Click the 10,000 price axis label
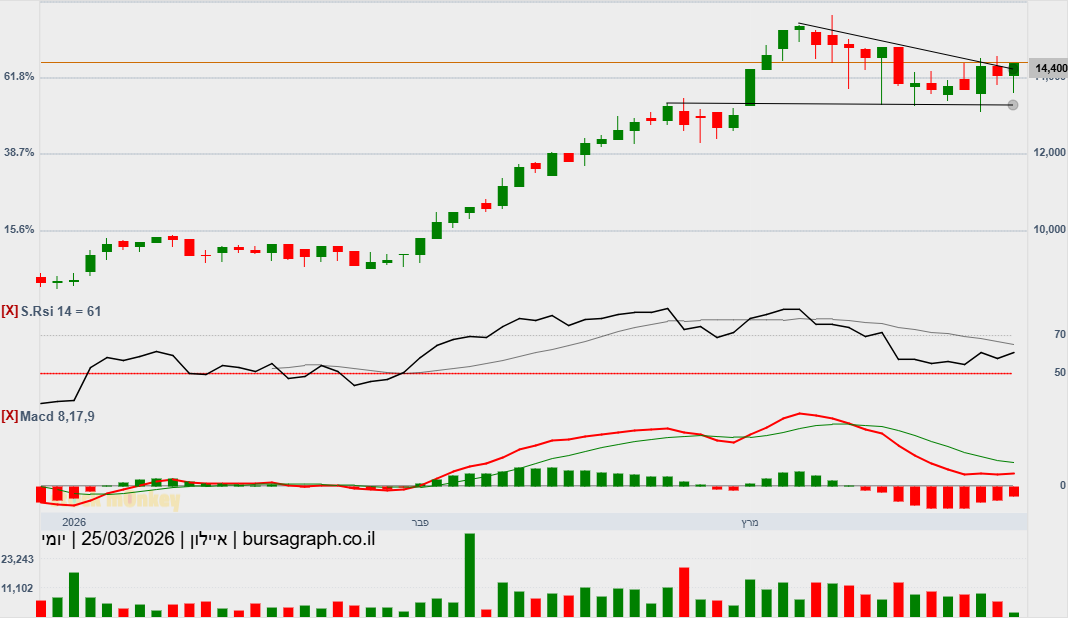1068x618 pixels. coord(1050,230)
